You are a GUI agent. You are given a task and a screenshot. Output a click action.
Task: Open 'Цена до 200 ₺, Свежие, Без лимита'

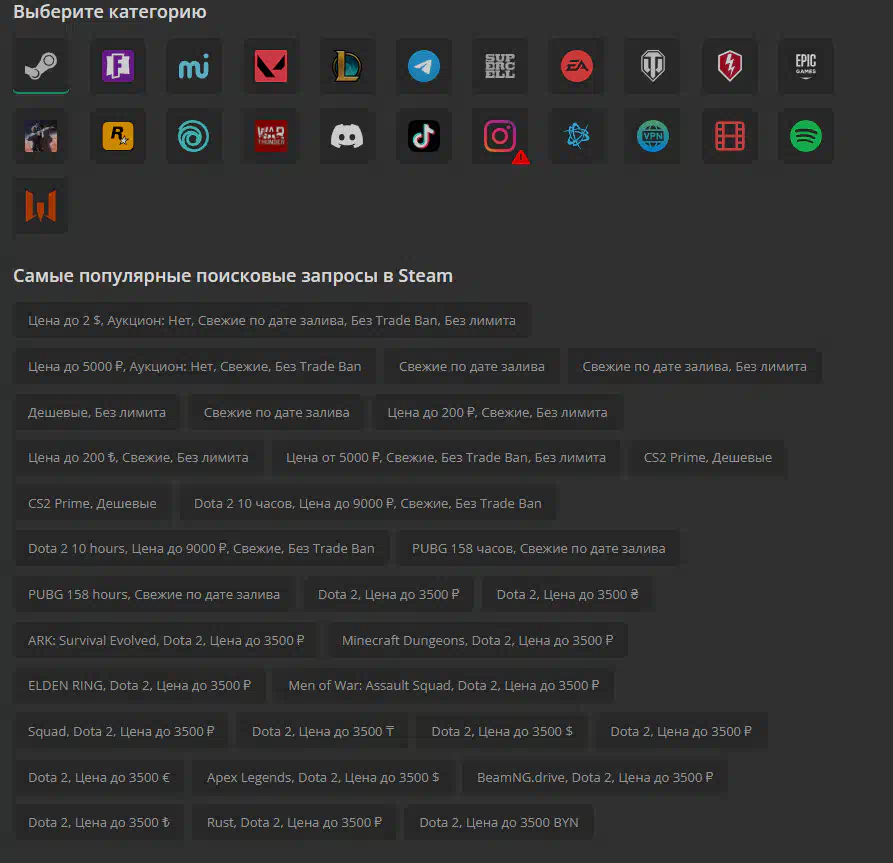138,457
